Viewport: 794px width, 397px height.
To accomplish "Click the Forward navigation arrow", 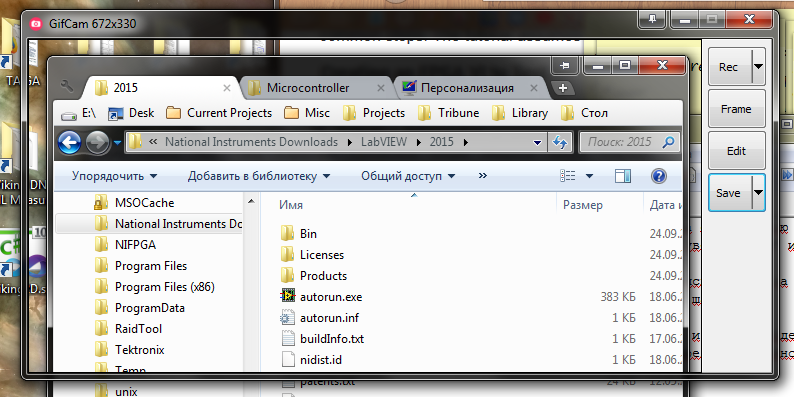I will 97,143.
